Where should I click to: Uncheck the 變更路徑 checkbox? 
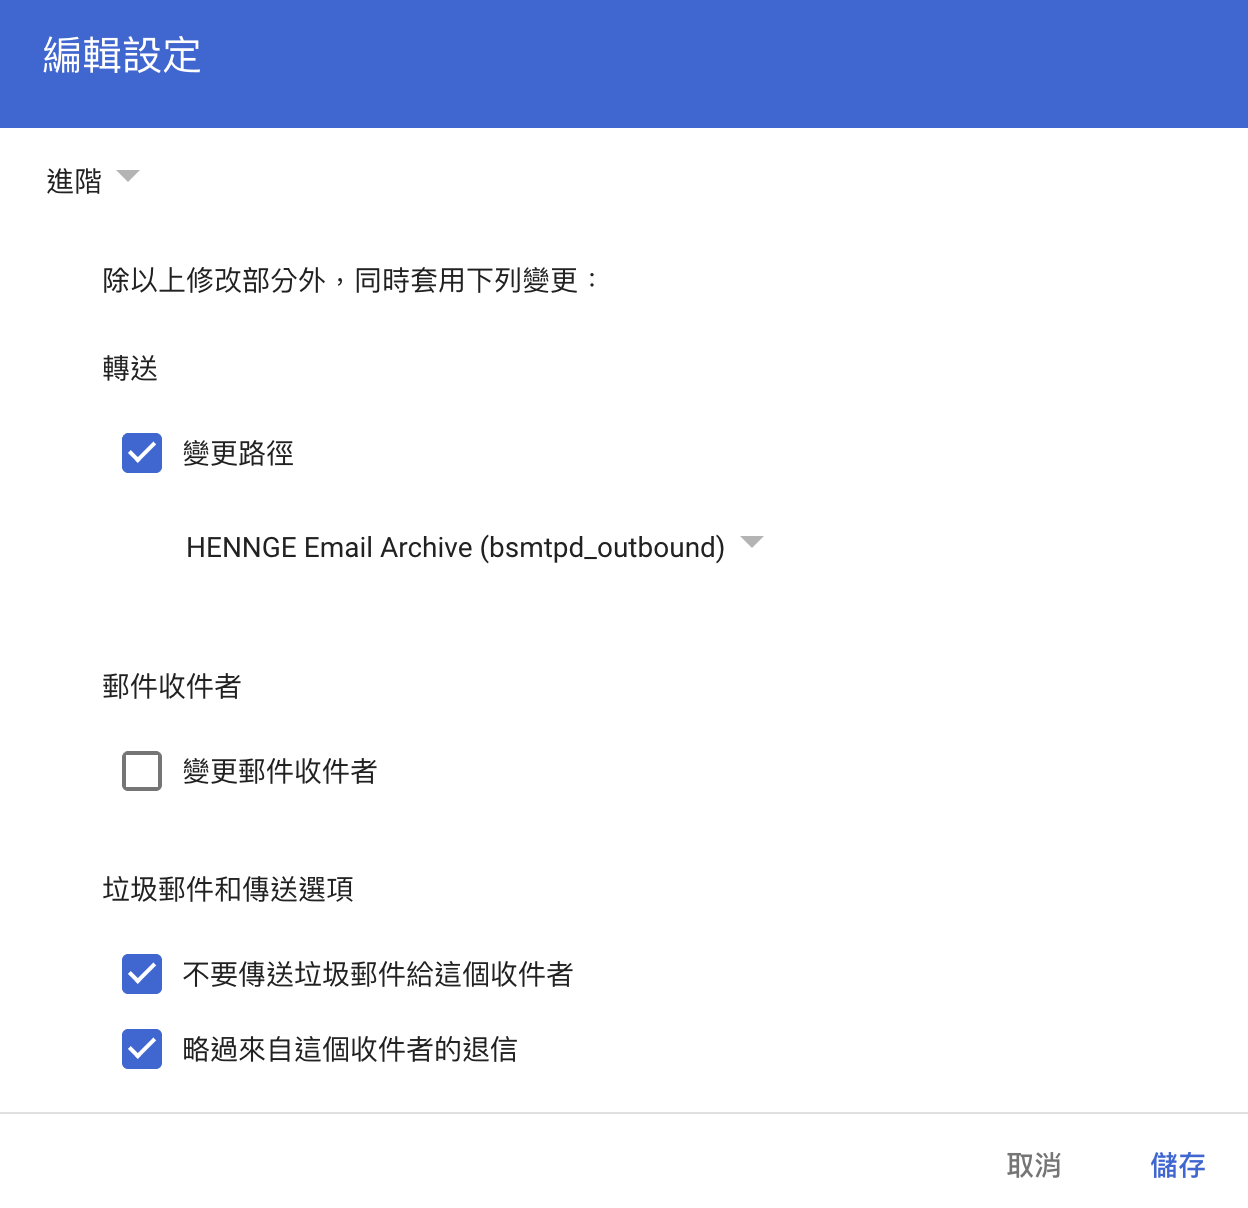(142, 453)
